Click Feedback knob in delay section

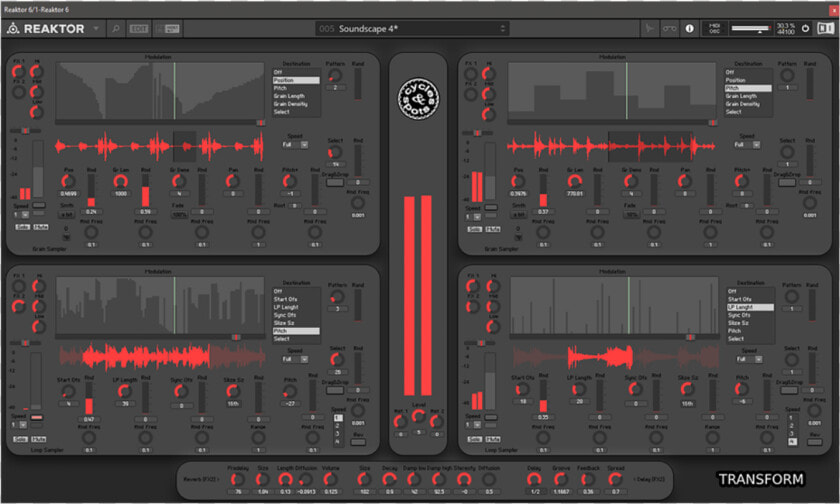(x=588, y=480)
